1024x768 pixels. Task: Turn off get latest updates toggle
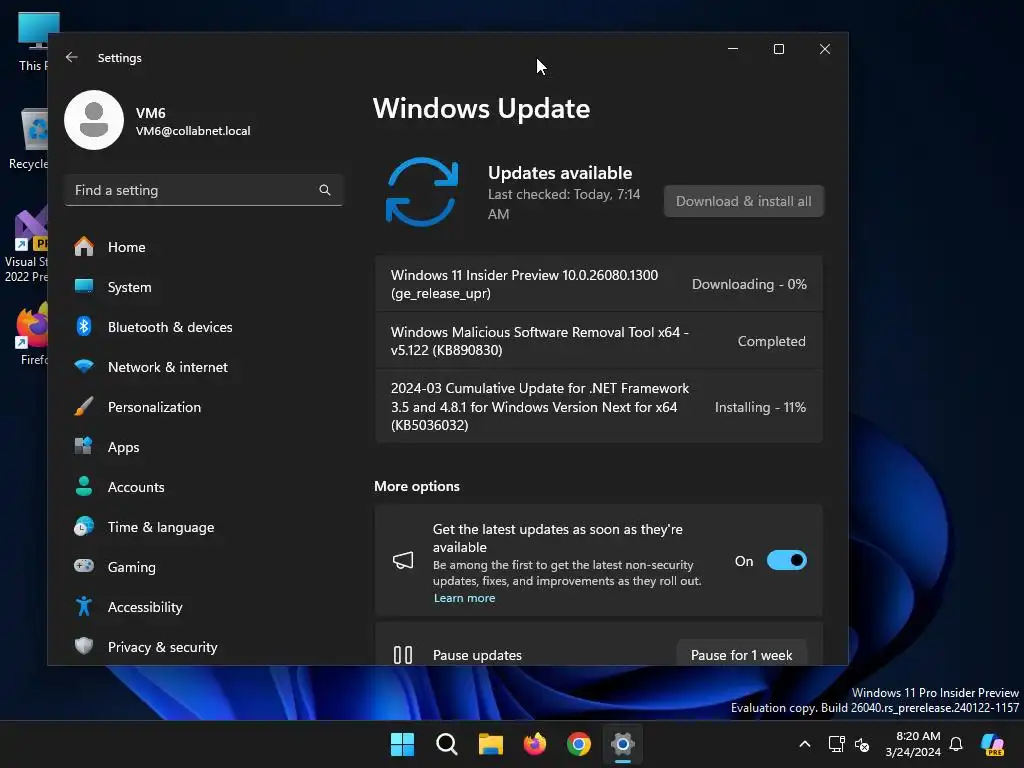point(786,560)
